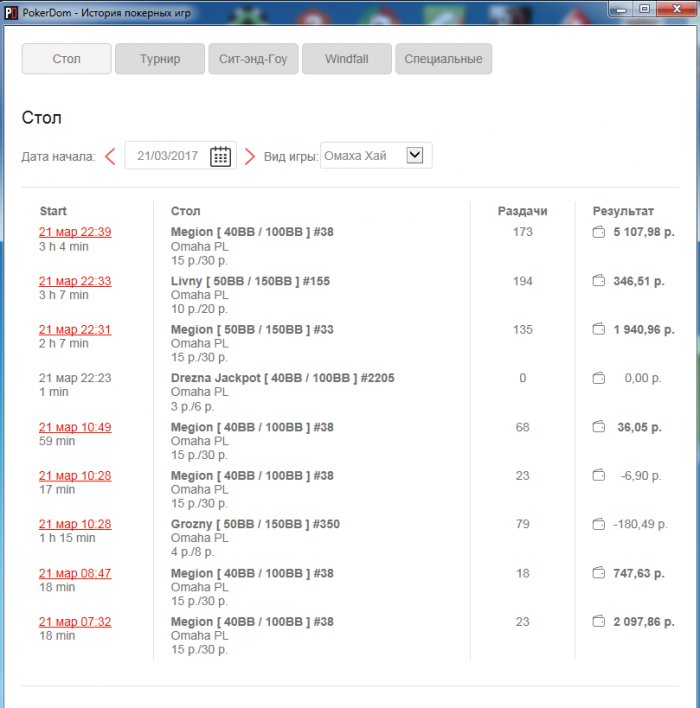Click stakes text 3 р./6 р.
Viewport: 700px width, 708px height.
tap(192, 406)
